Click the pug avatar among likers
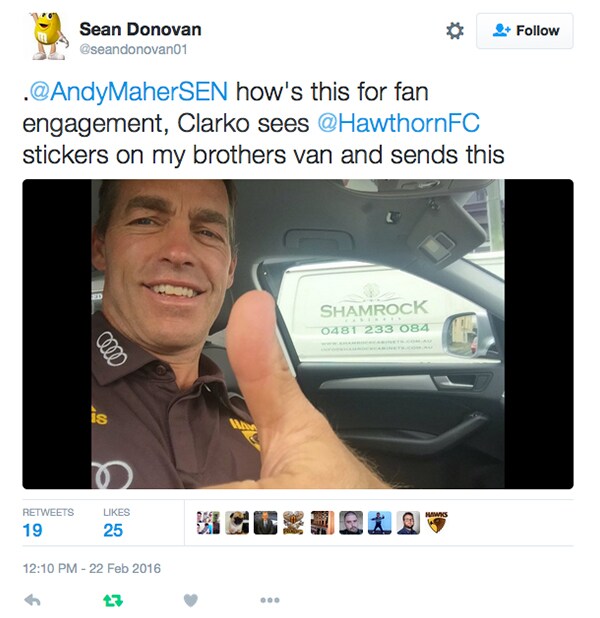 point(237,523)
